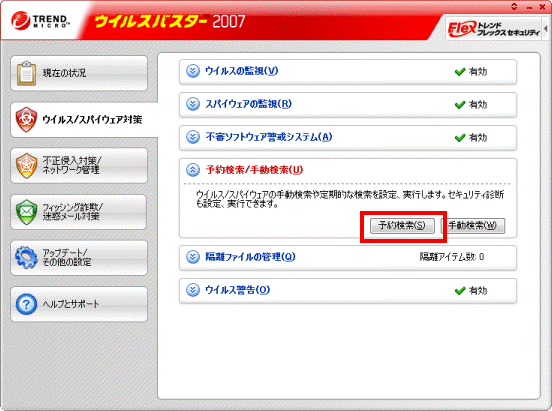
Task: Click the orange network shield icon
Action: tap(26, 166)
